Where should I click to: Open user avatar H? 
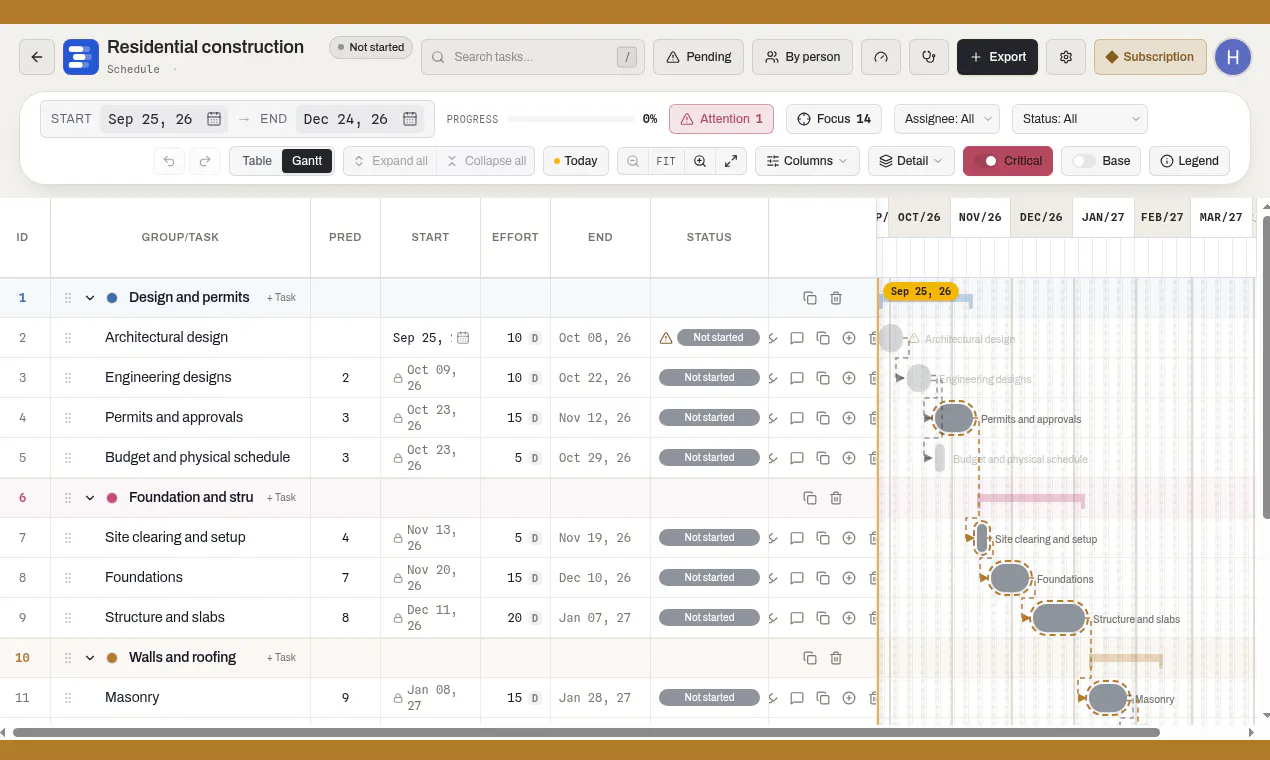(1233, 57)
